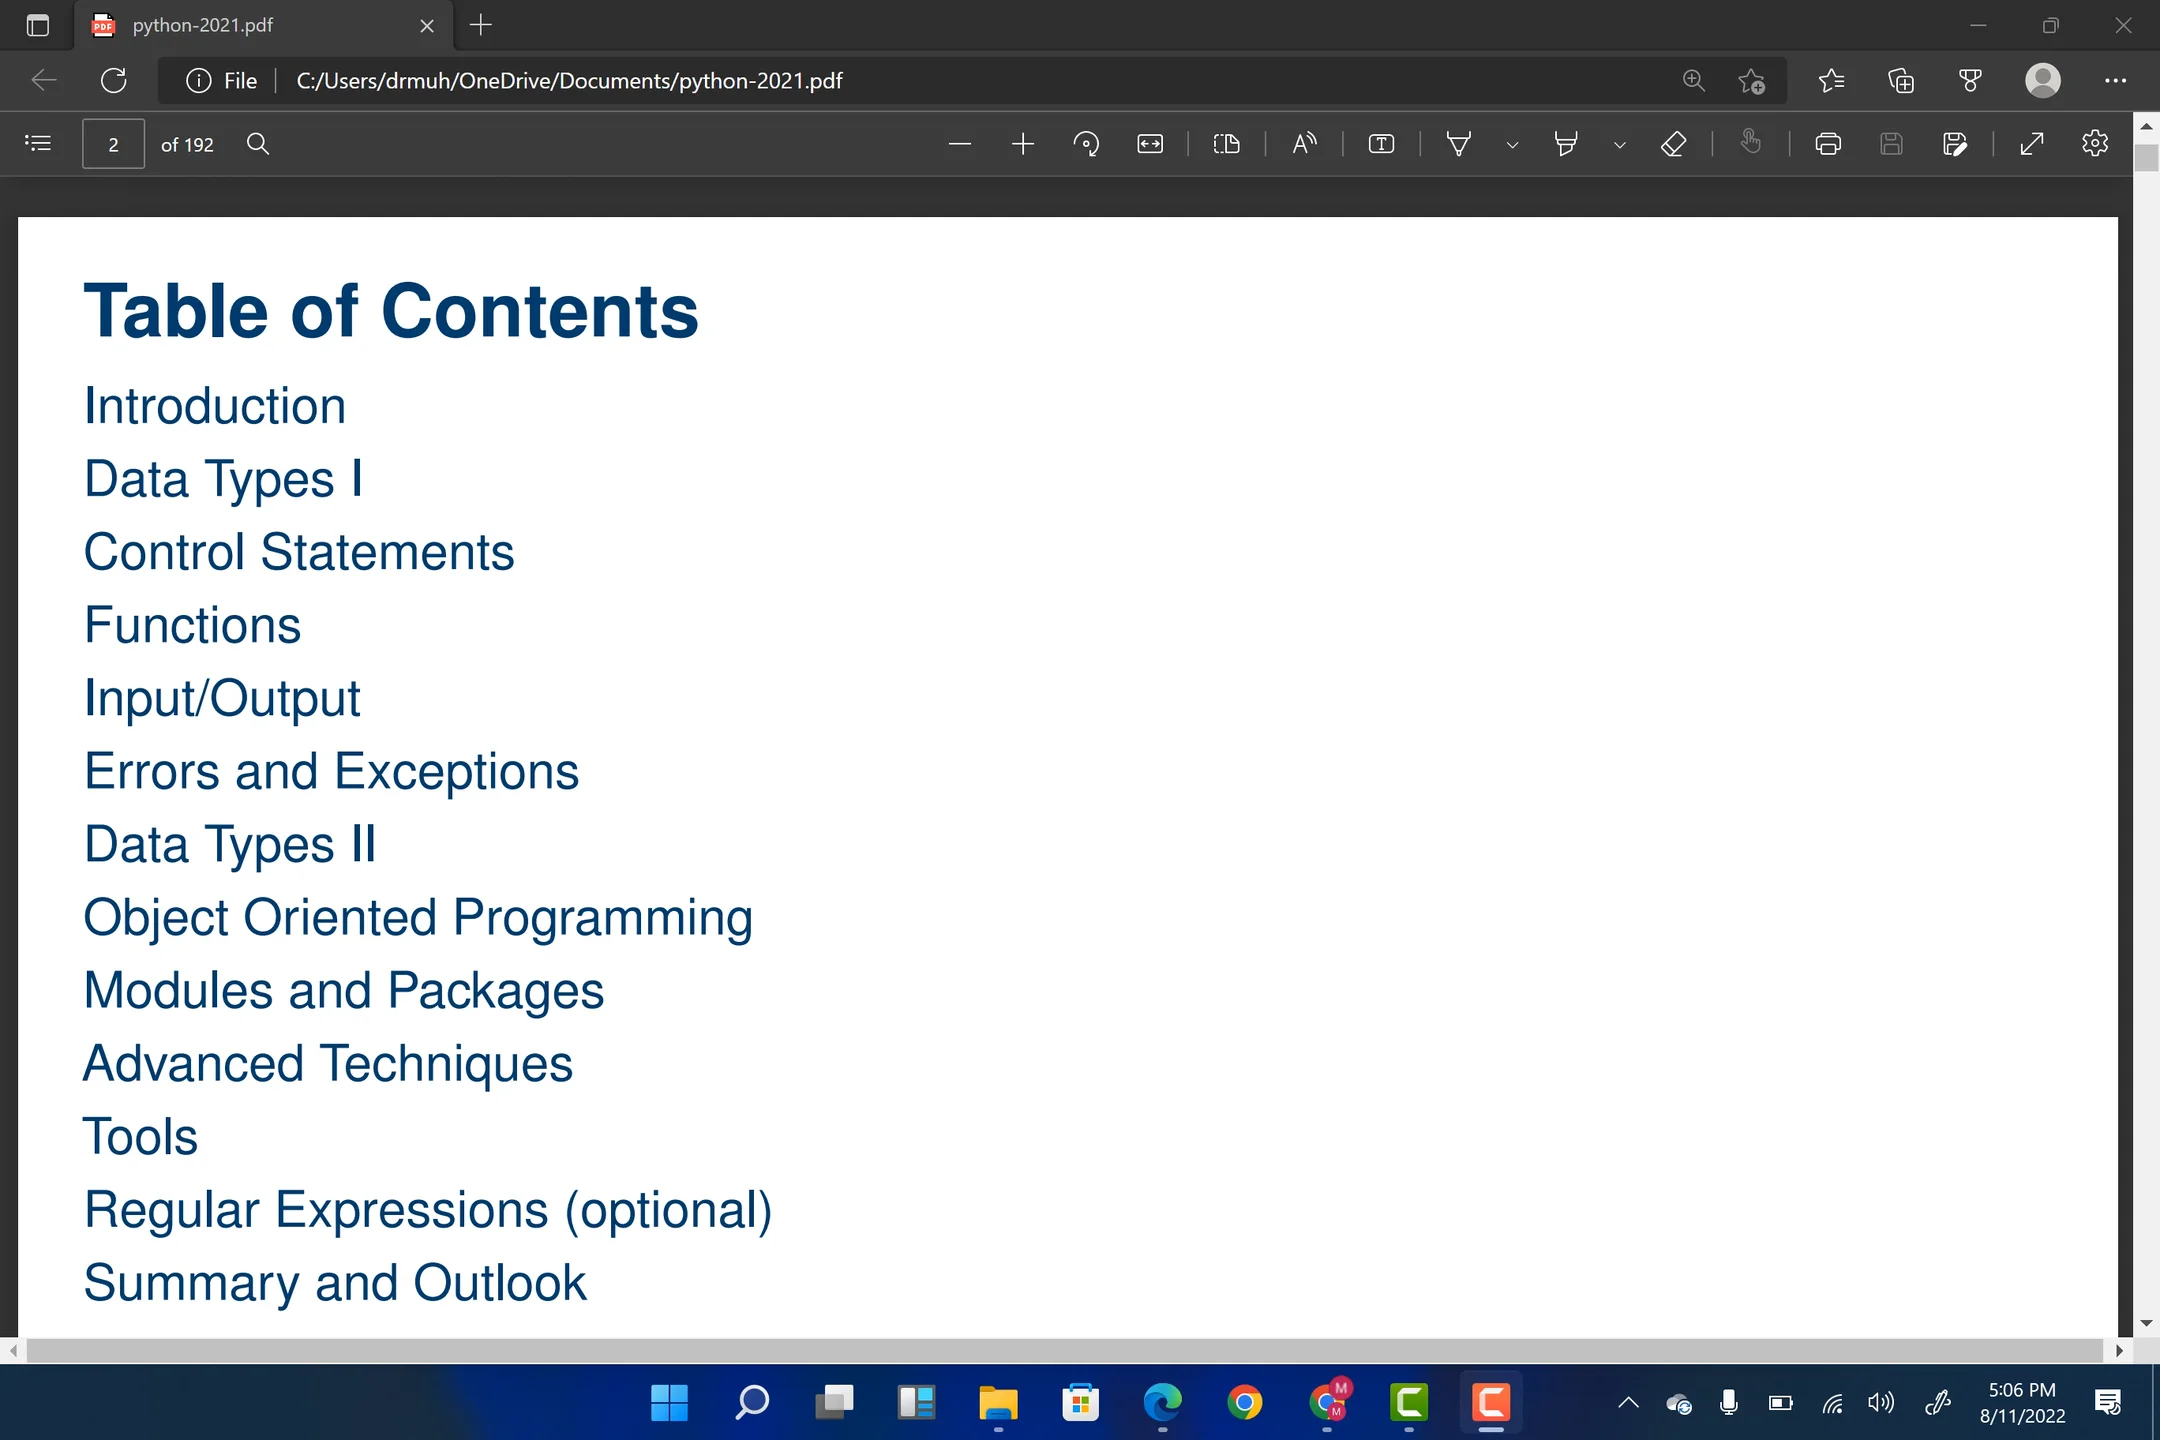Erase existing ink annotations
Viewport: 2160px width, 1440px height.
[1674, 143]
